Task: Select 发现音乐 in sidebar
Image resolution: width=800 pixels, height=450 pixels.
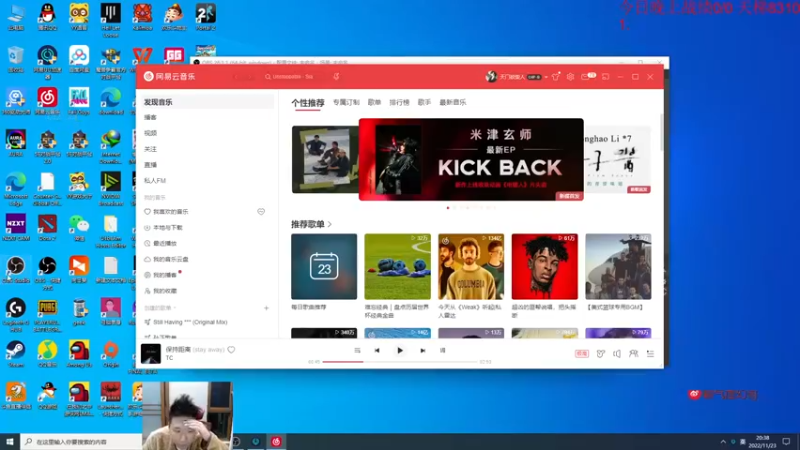Action: (x=207, y=102)
